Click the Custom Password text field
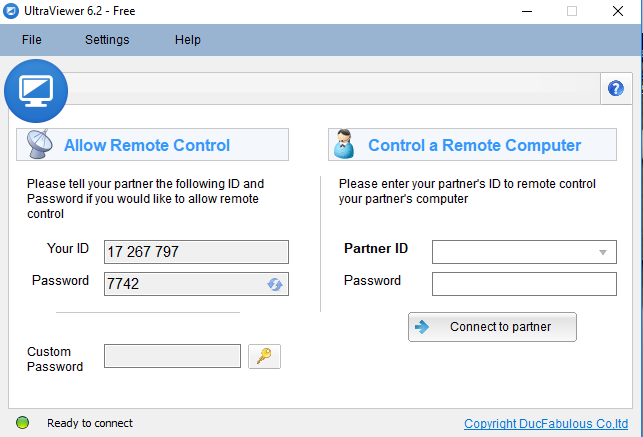 click(x=172, y=356)
